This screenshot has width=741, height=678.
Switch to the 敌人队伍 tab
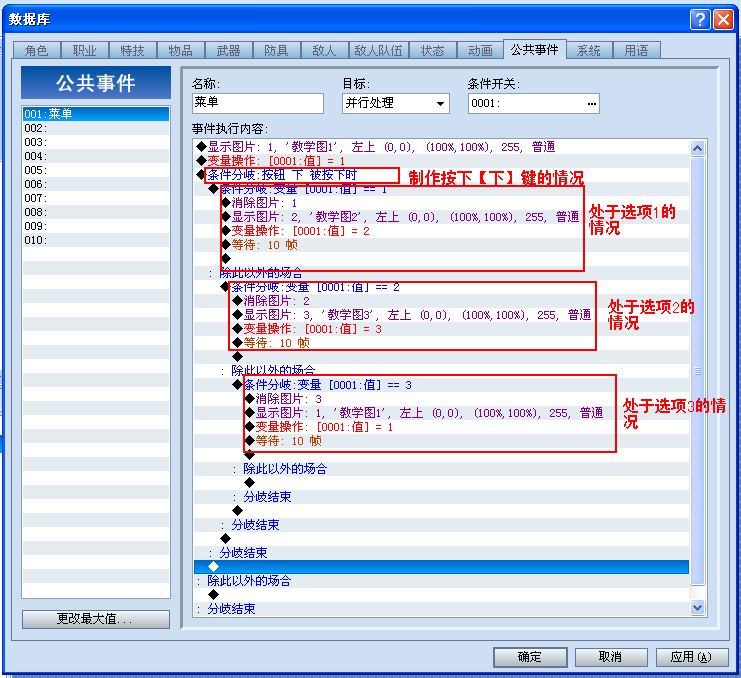click(x=379, y=50)
